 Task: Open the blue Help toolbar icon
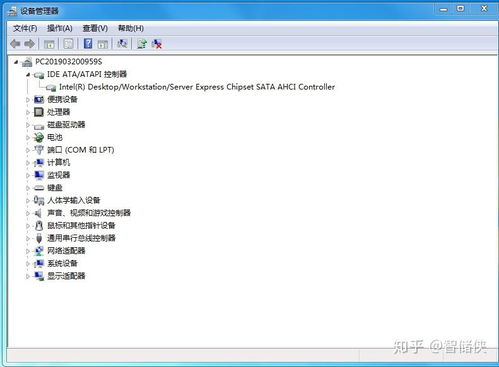coord(88,44)
